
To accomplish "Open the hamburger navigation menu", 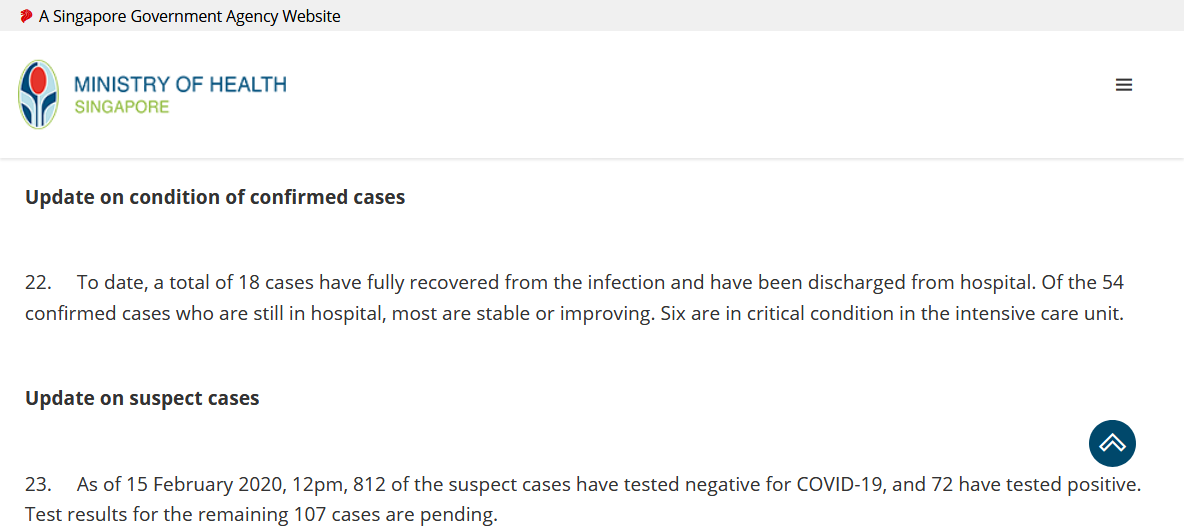I will (1124, 85).
